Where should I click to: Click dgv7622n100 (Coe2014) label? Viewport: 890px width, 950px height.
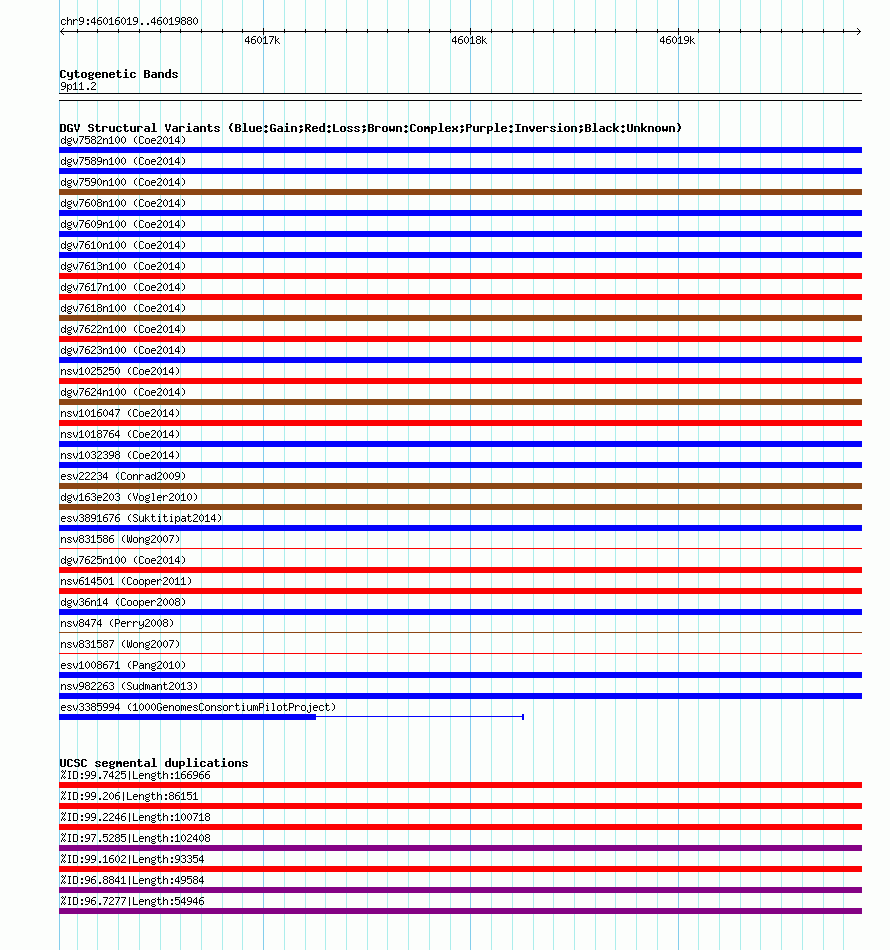point(123,330)
